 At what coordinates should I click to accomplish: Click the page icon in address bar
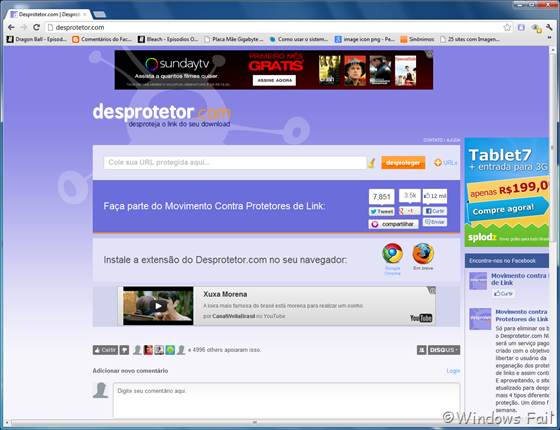click(x=50, y=28)
